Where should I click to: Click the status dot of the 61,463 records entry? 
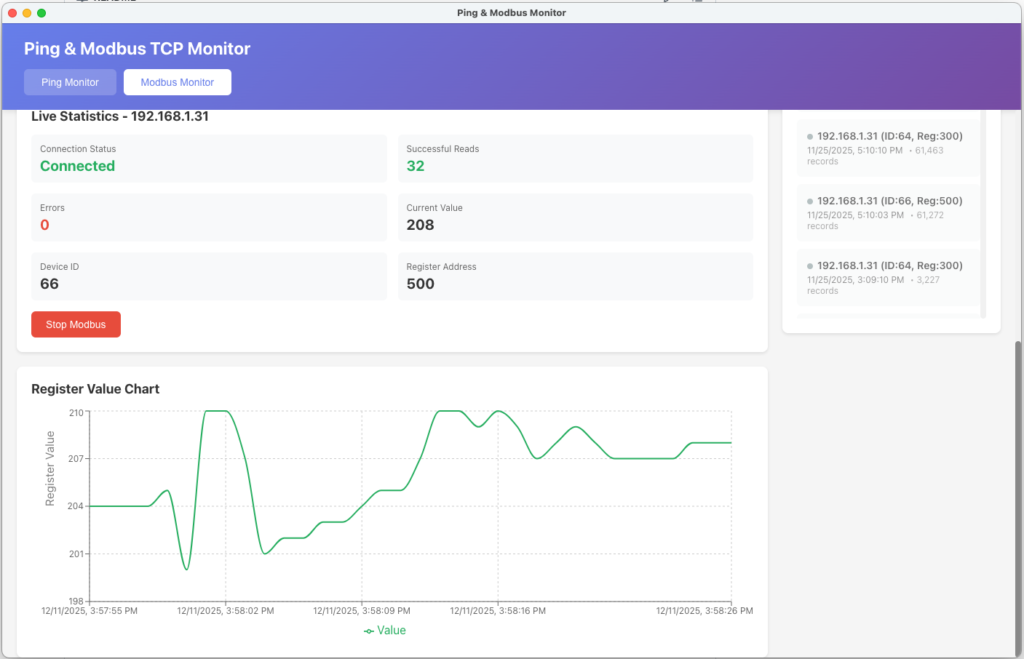point(810,136)
